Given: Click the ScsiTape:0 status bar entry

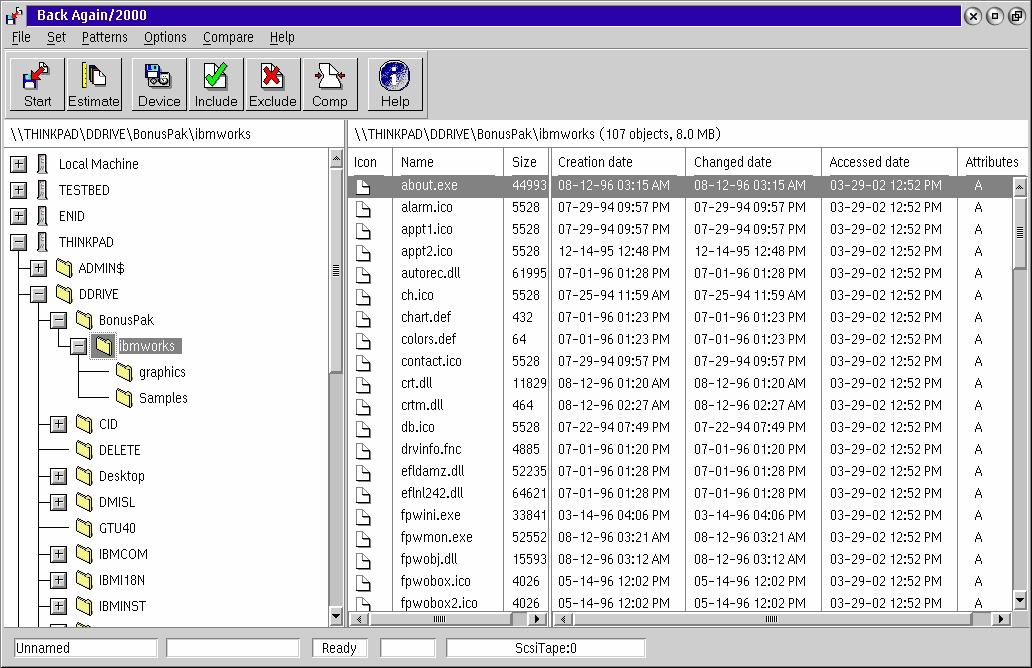Looking at the screenshot, I should 546,648.
